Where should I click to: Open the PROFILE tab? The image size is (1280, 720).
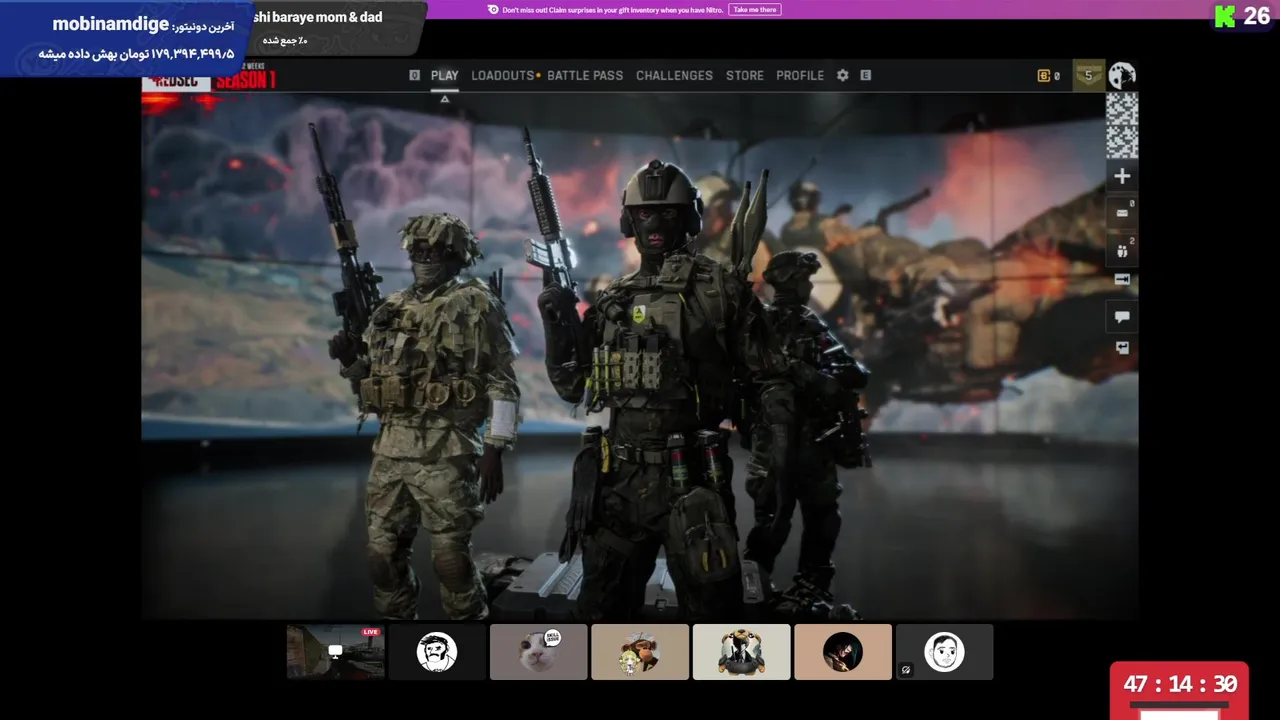coord(800,76)
